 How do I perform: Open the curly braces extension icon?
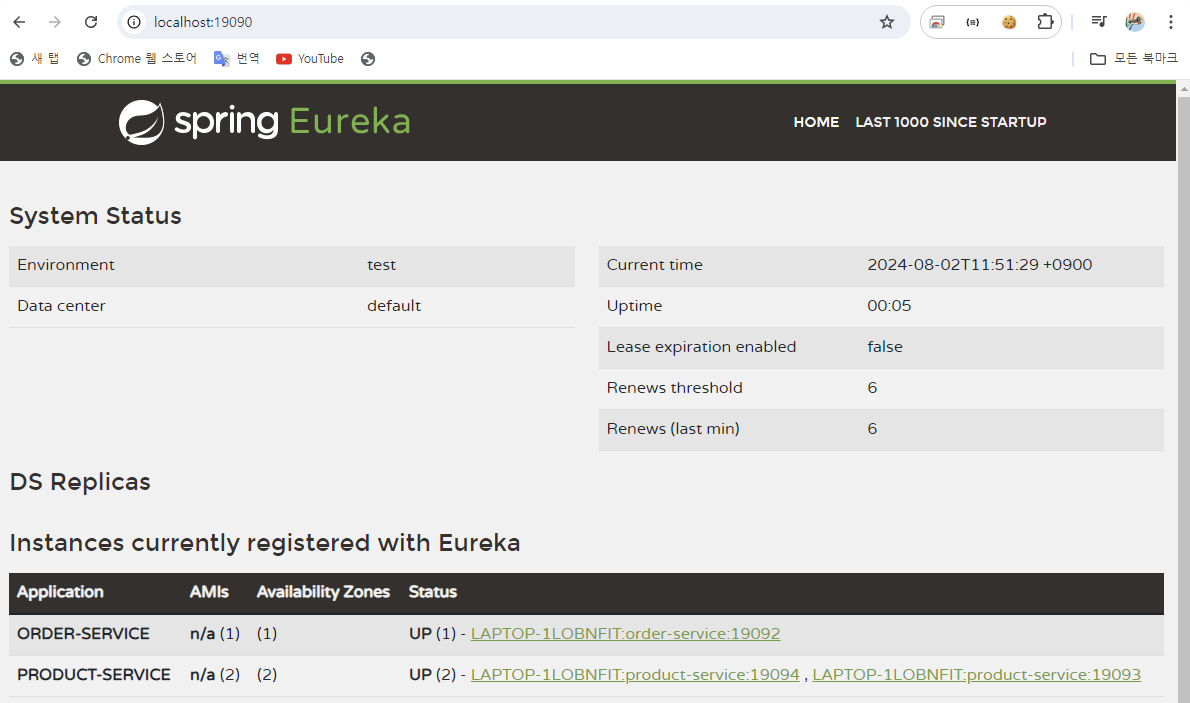tap(972, 22)
